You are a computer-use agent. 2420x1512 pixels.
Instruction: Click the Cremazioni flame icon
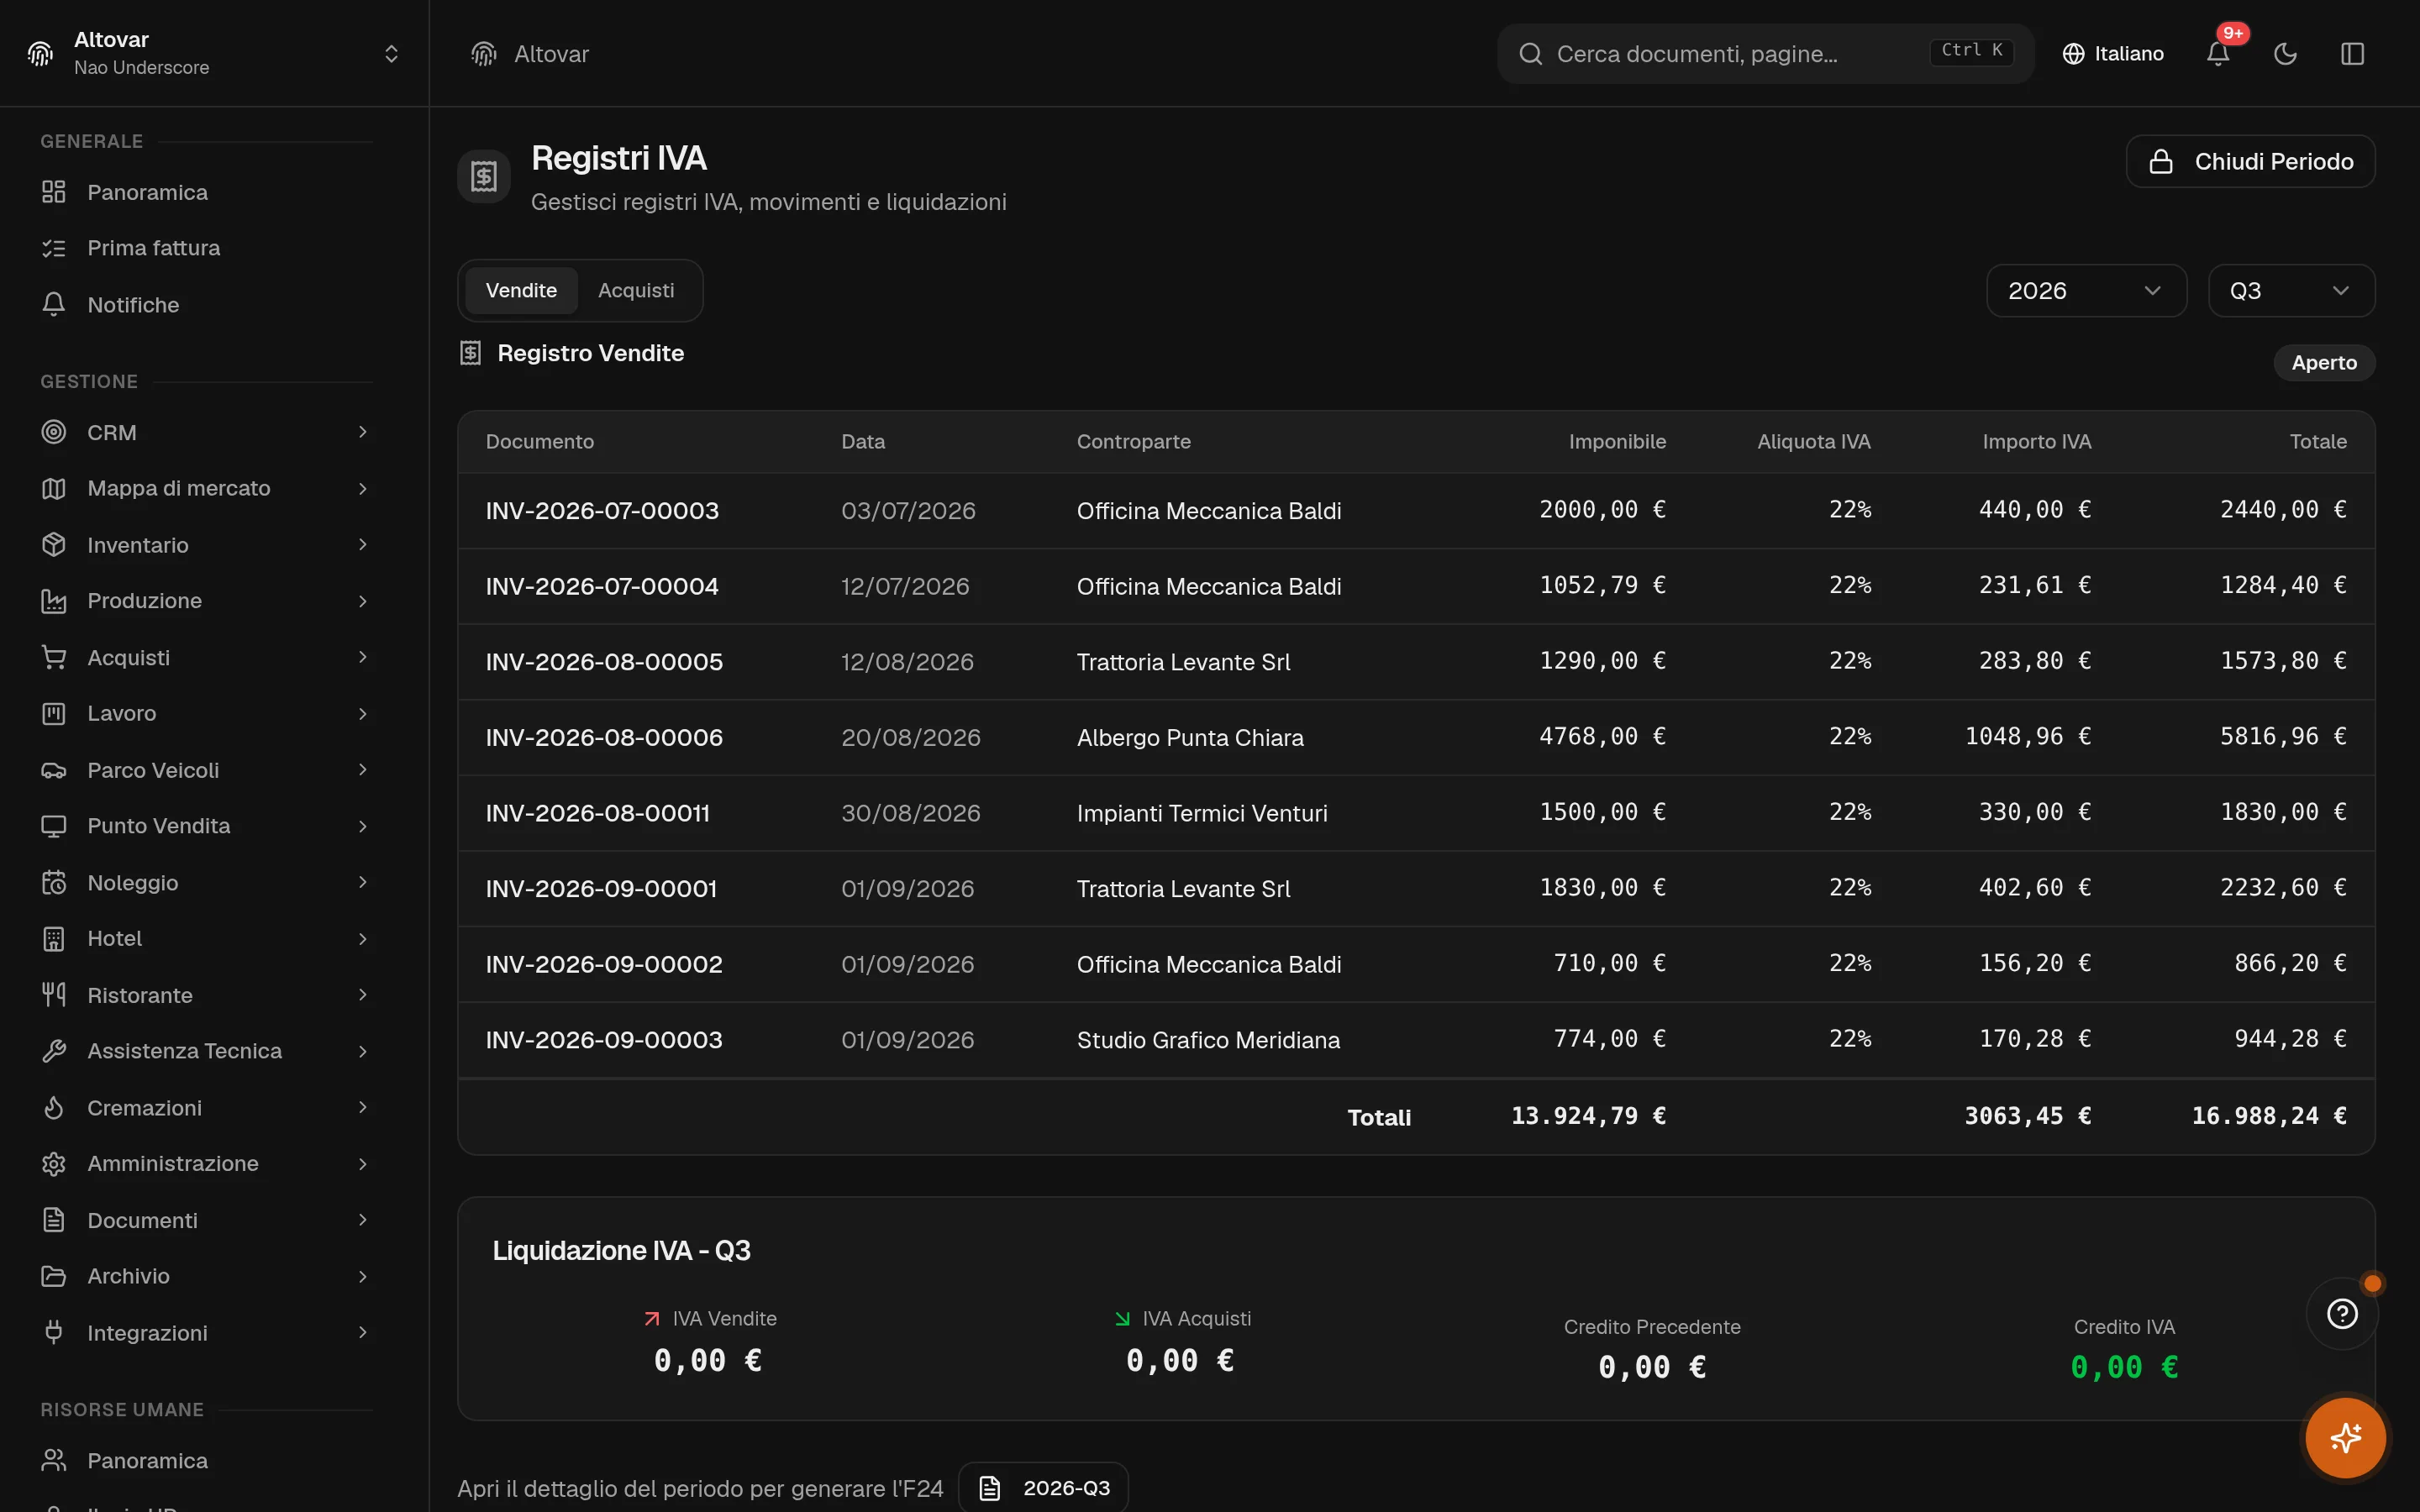[54, 1107]
